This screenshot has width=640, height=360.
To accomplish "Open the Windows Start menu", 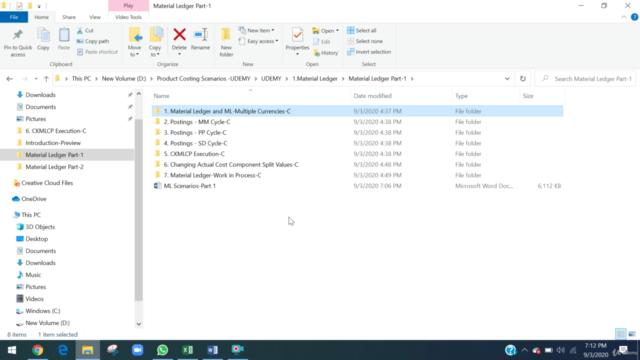I will pos(12,350).
